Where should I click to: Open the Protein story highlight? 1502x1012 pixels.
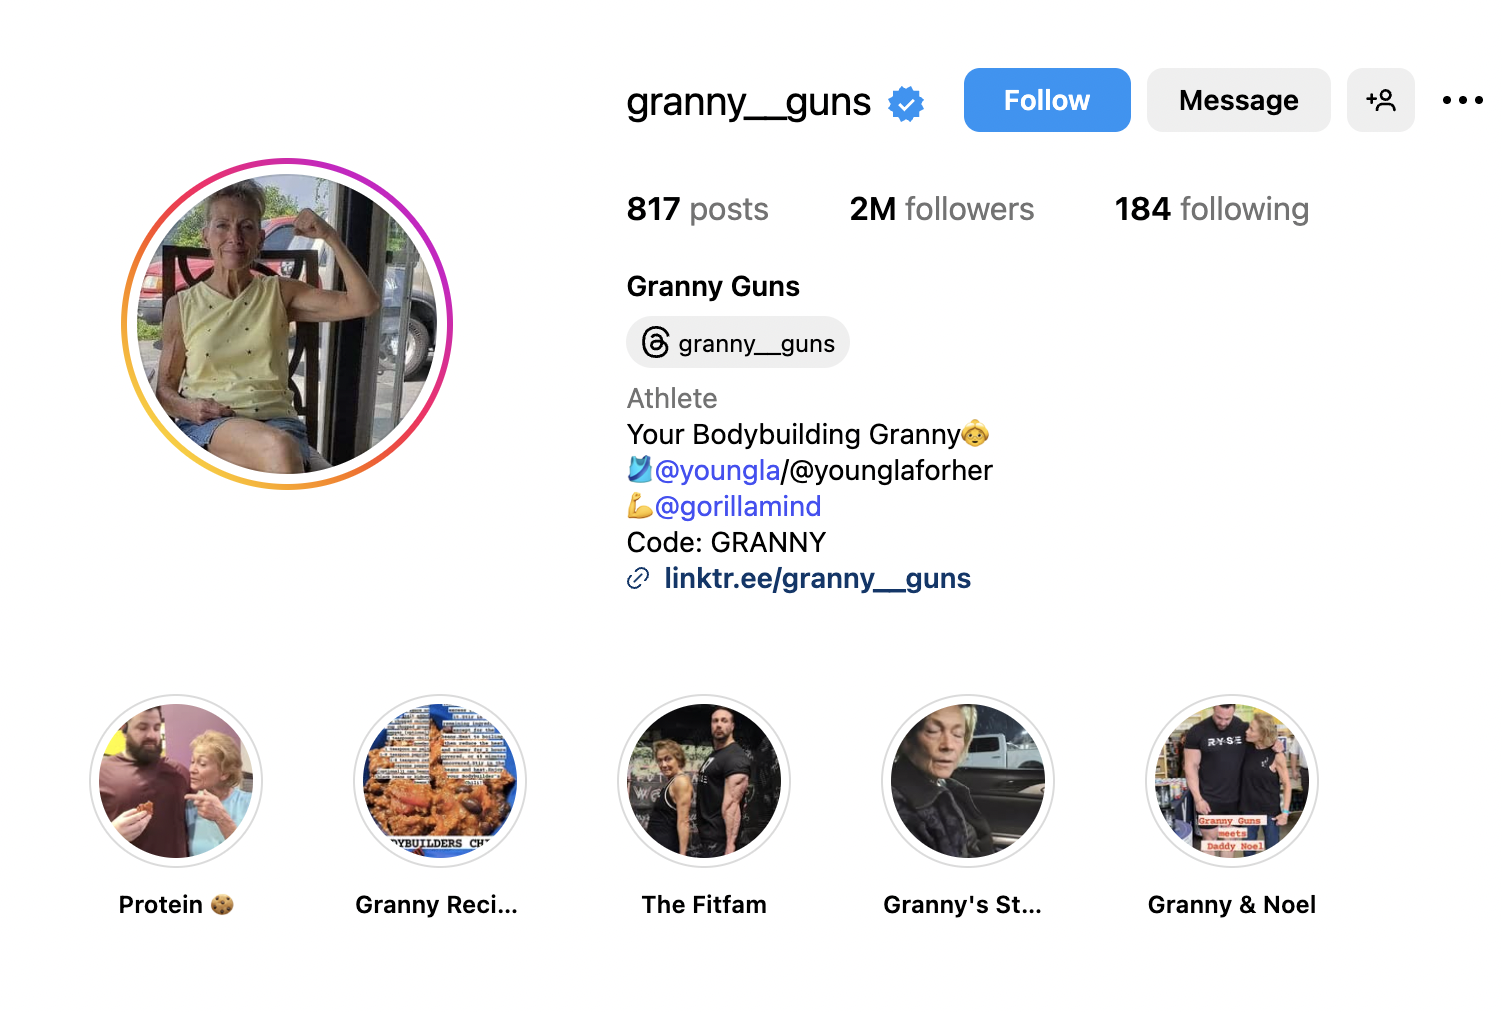point(176,781)
